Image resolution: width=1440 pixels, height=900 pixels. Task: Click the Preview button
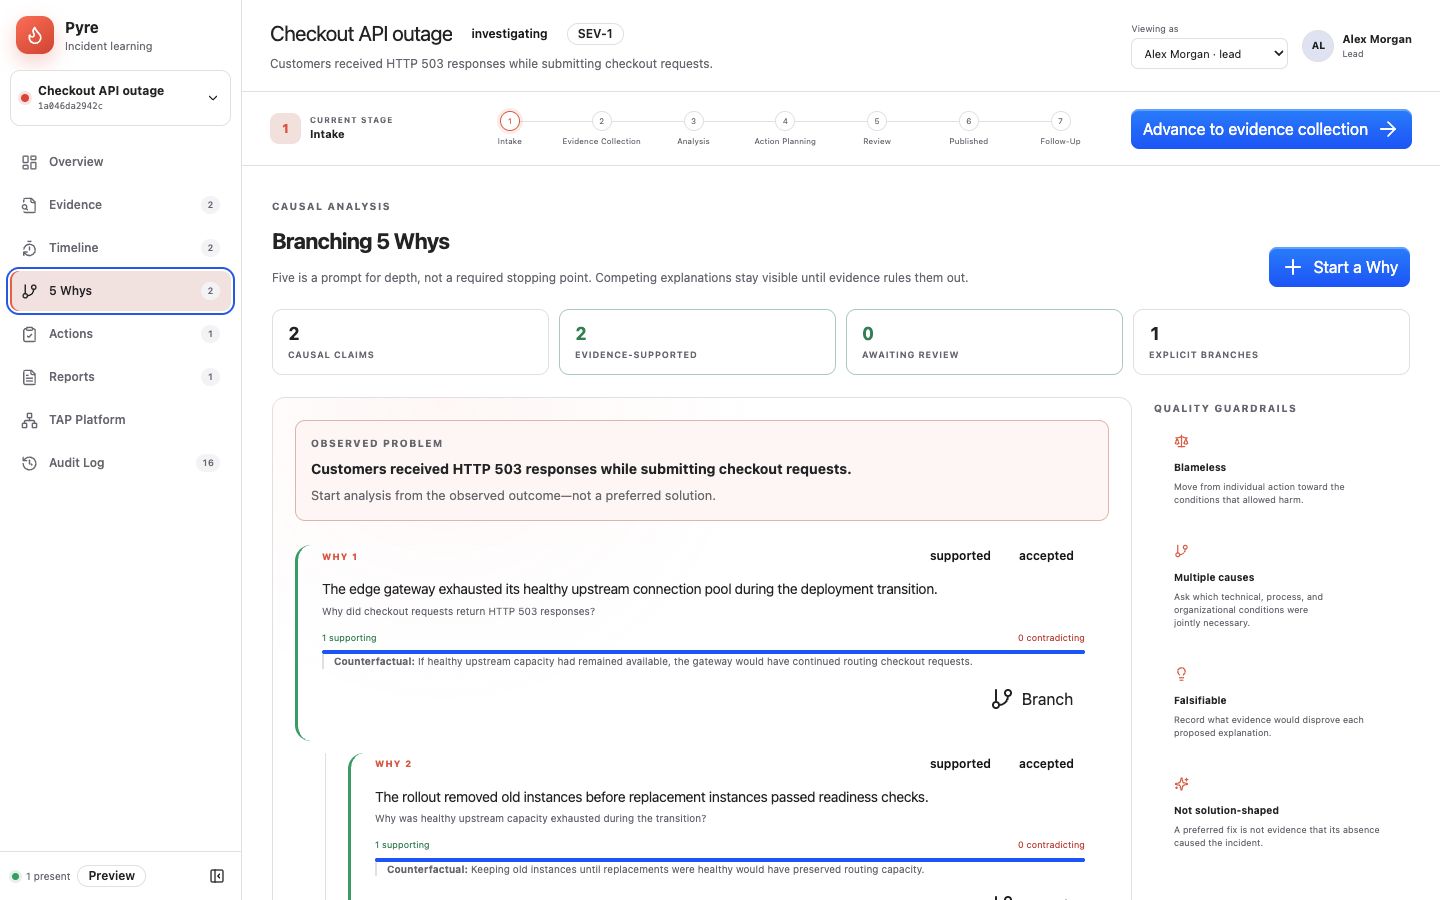(x=111, y=876)
